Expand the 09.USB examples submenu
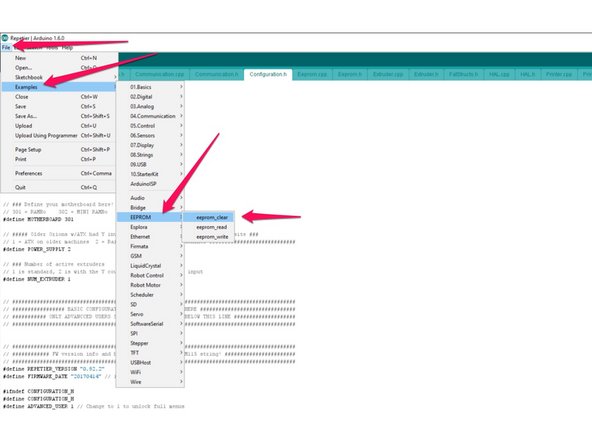Screen dimensions: 592x444 click(150, 164)
